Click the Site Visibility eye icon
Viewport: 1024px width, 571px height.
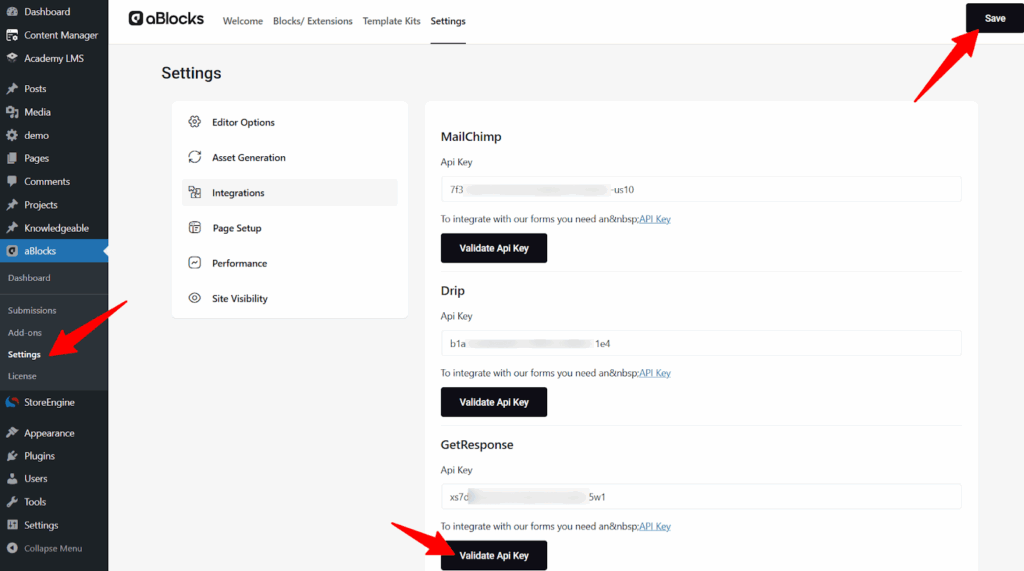(x=195, y=298)
